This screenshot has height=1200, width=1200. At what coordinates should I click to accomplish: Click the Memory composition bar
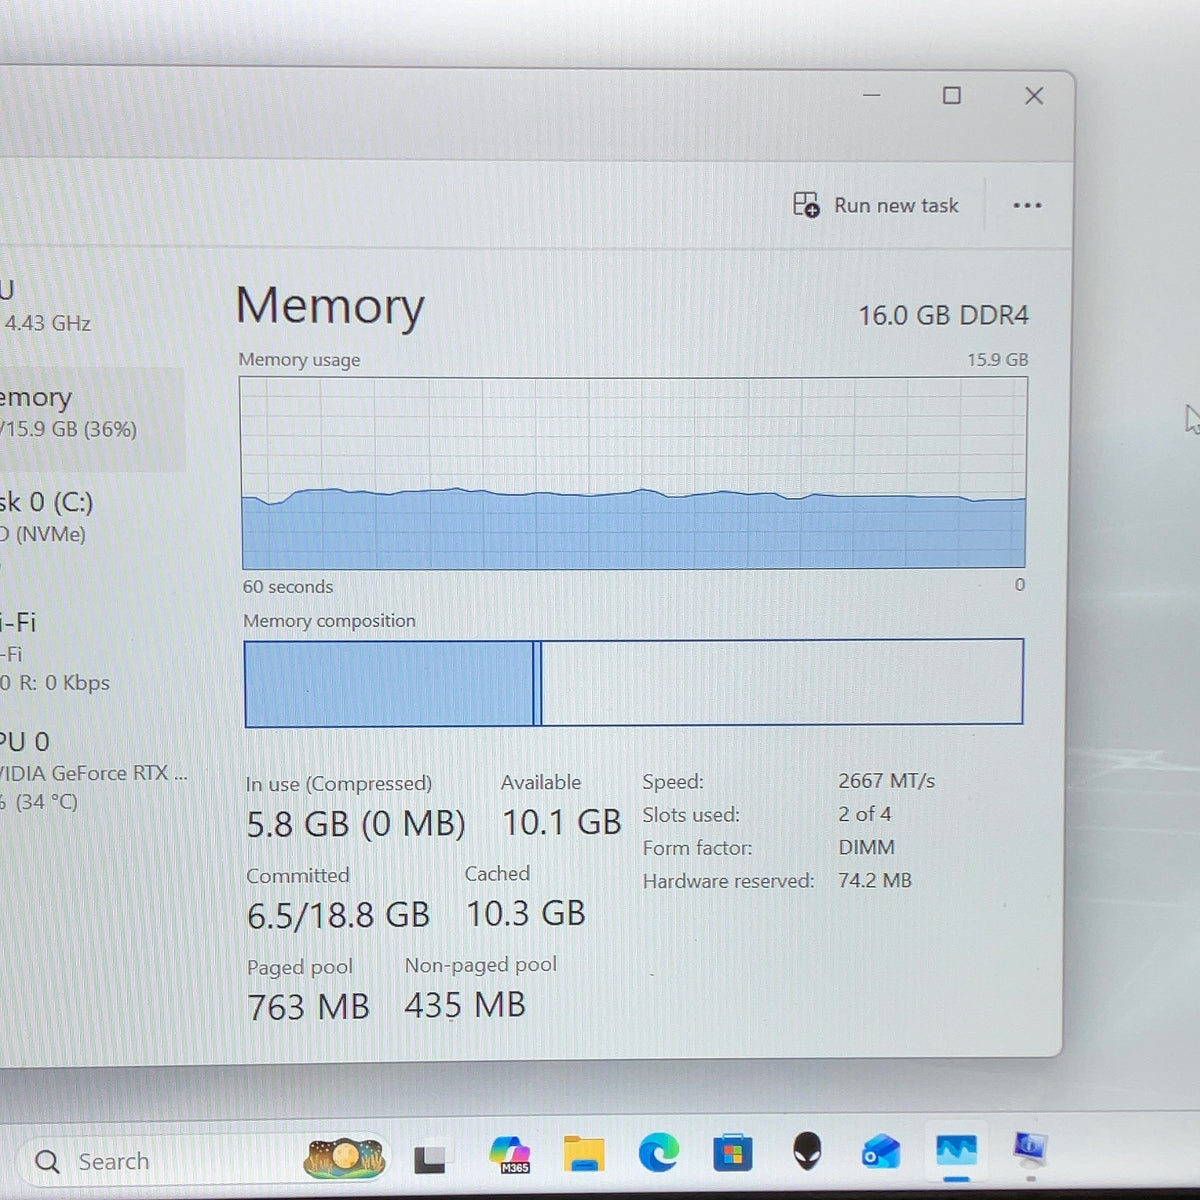click(634, 682)
